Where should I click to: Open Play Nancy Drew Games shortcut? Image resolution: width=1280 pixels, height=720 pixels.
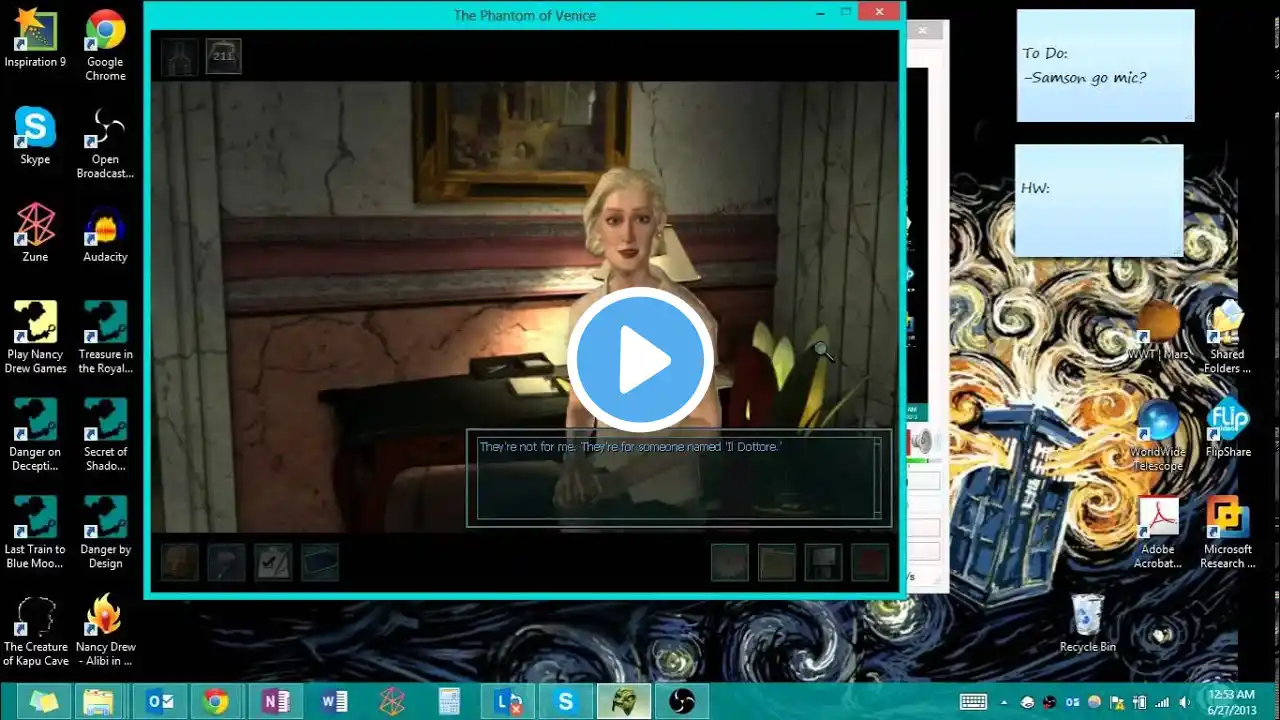[35, 338]
